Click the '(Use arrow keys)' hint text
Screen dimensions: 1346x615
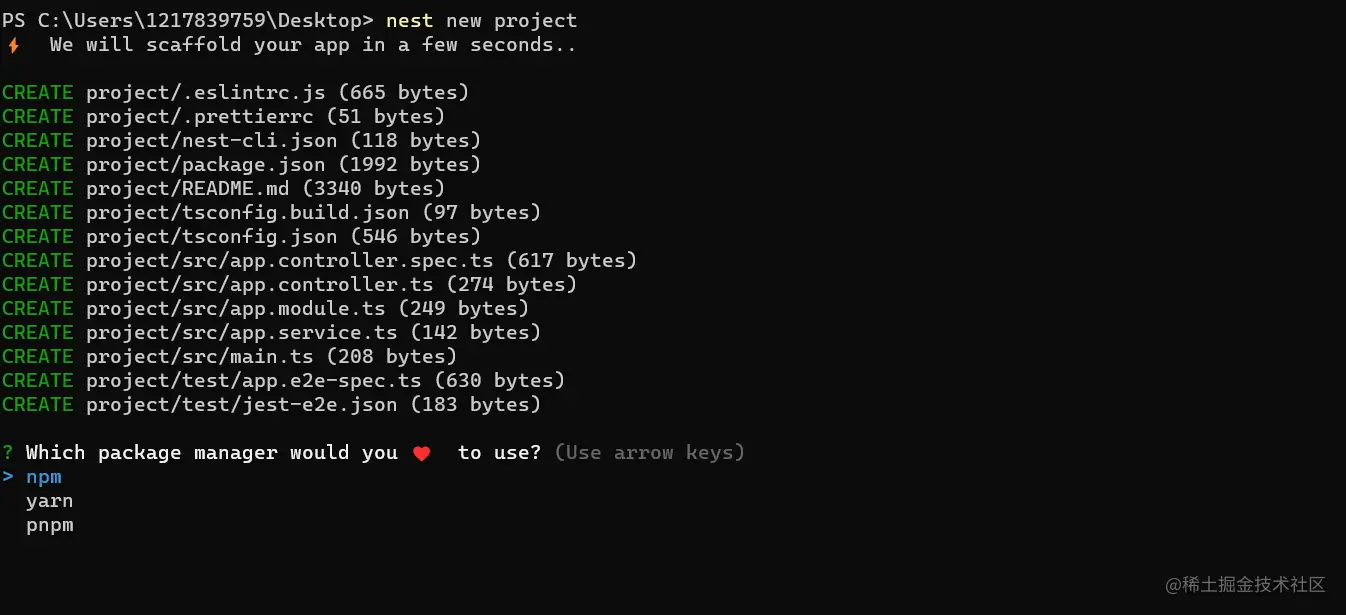click(x=649, y=453)
